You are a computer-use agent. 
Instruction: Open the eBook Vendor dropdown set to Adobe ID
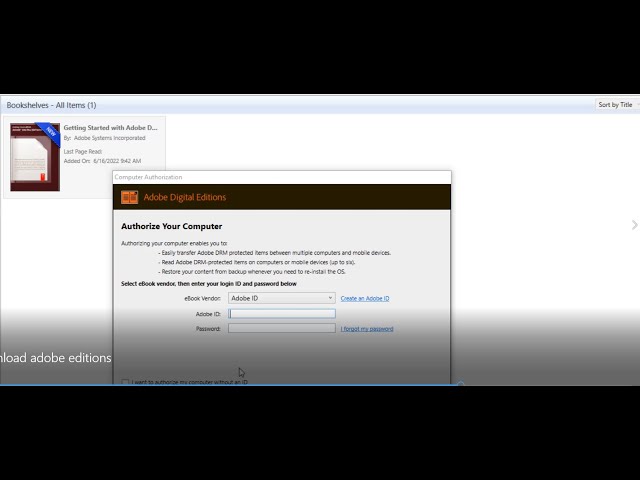tap(282, 298)
